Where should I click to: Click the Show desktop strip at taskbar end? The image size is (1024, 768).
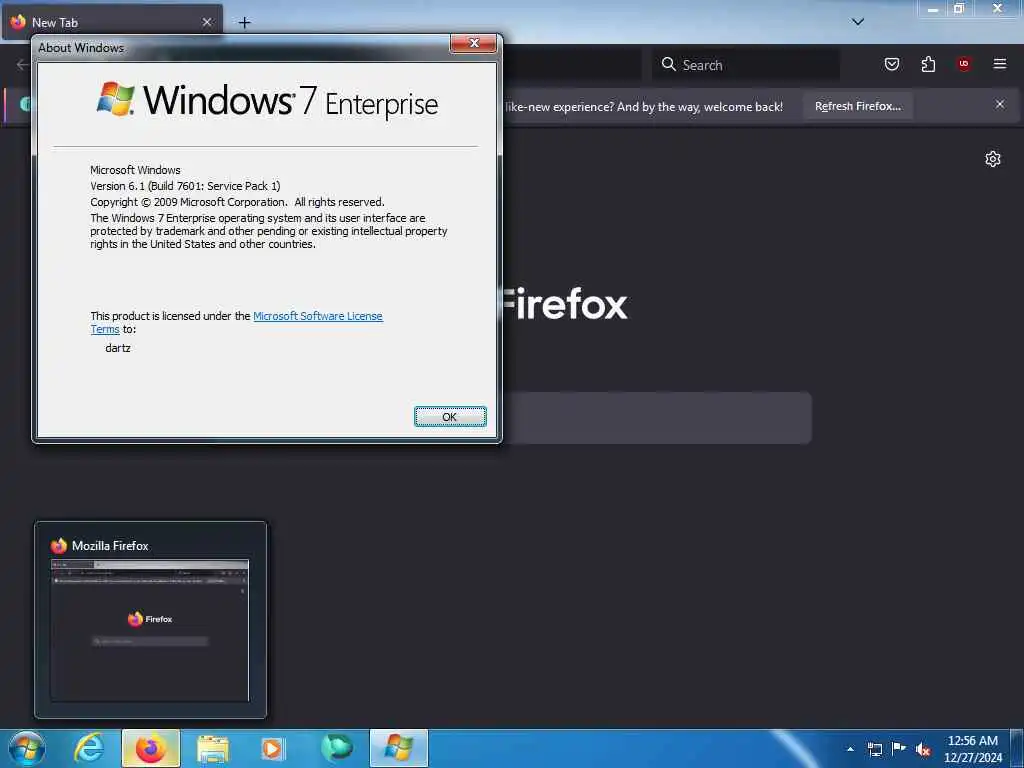1017,748
